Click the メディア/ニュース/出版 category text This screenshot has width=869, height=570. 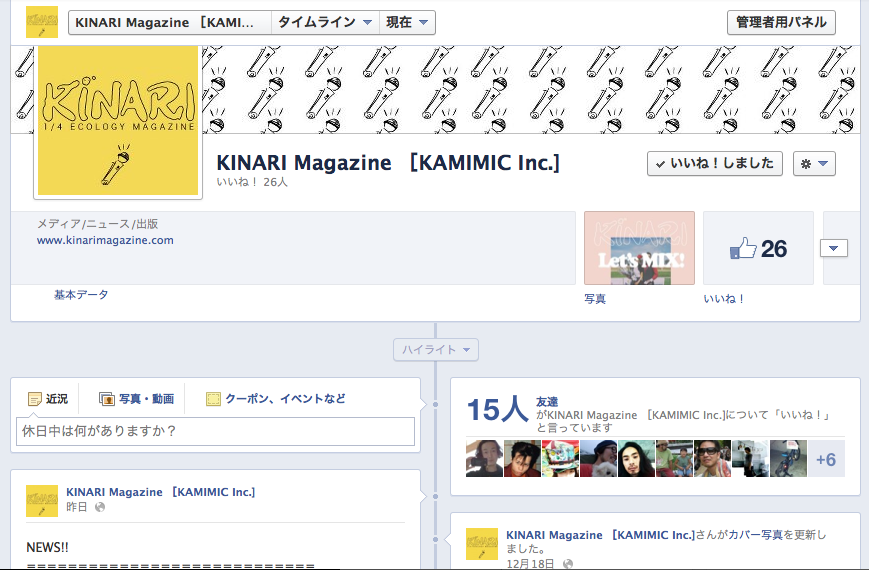[98, 224]
